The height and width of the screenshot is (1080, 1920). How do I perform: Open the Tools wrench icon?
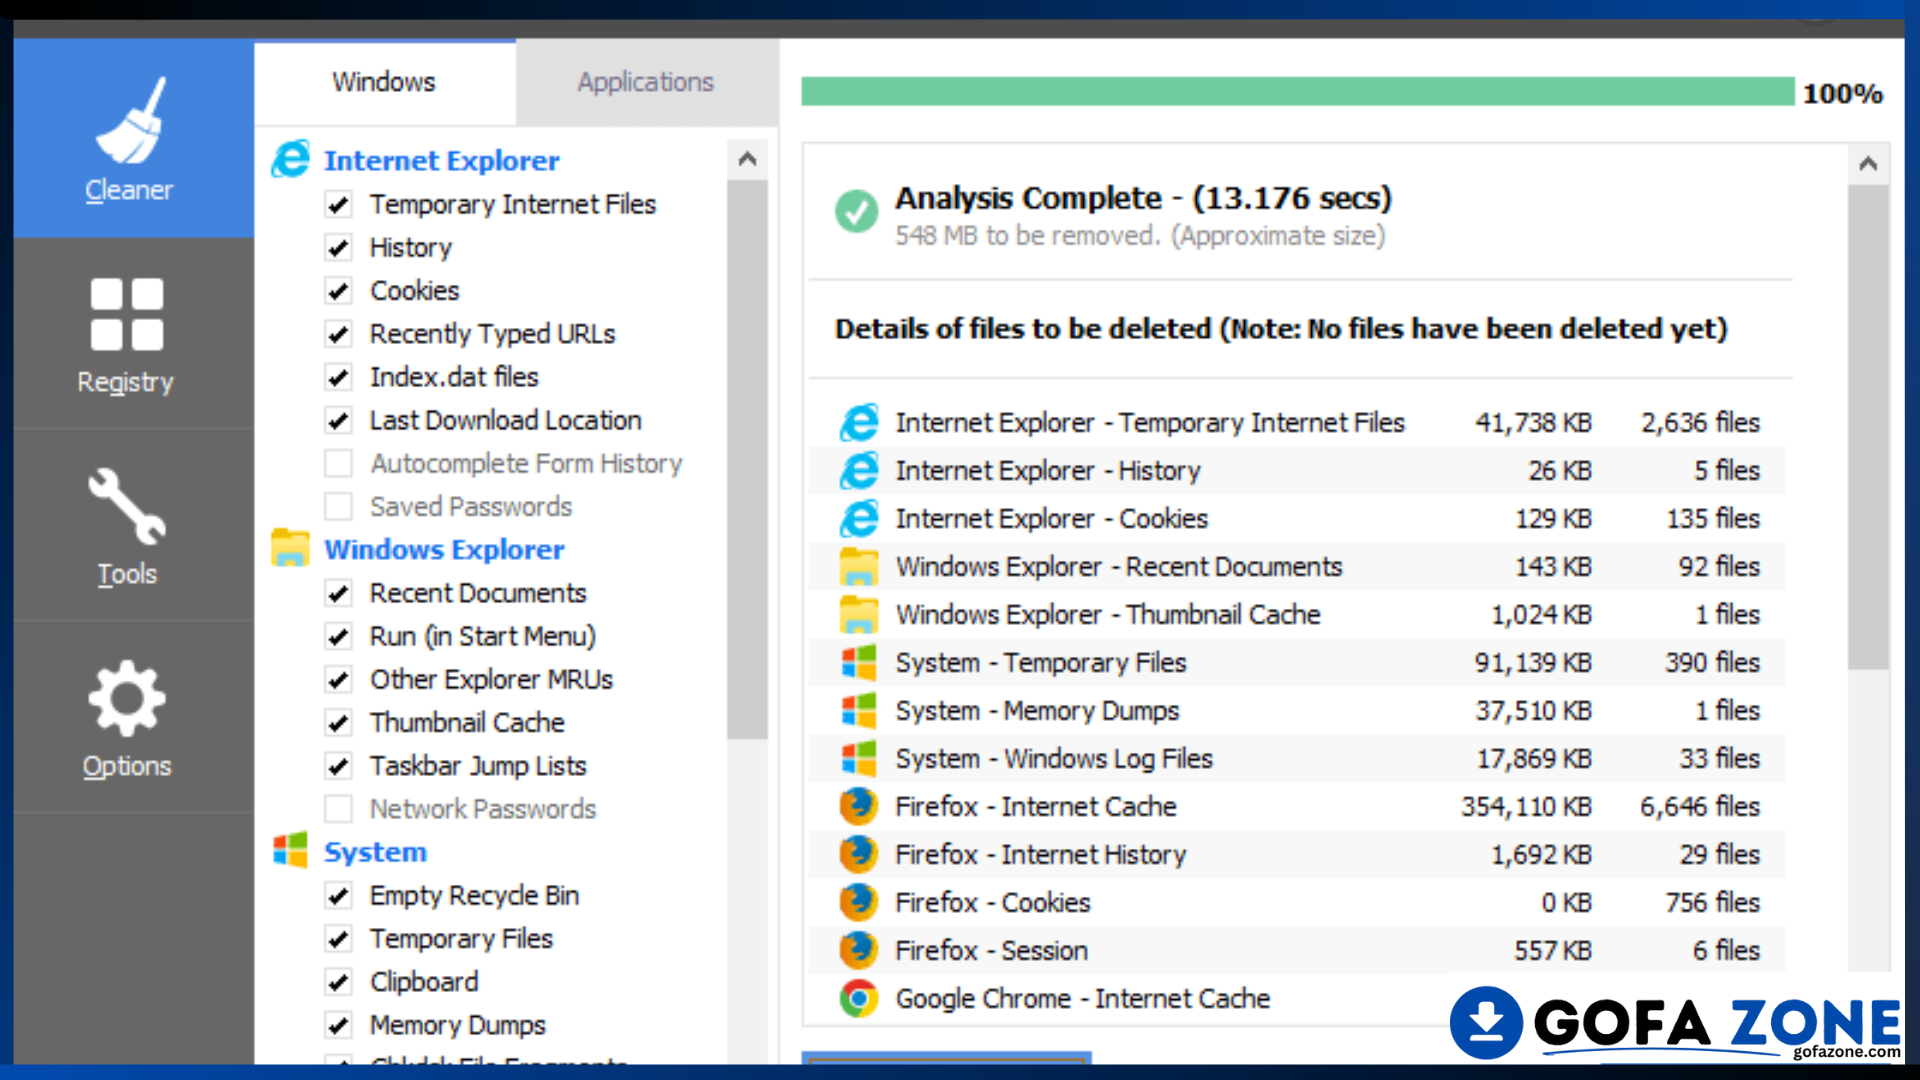point(127,506)
